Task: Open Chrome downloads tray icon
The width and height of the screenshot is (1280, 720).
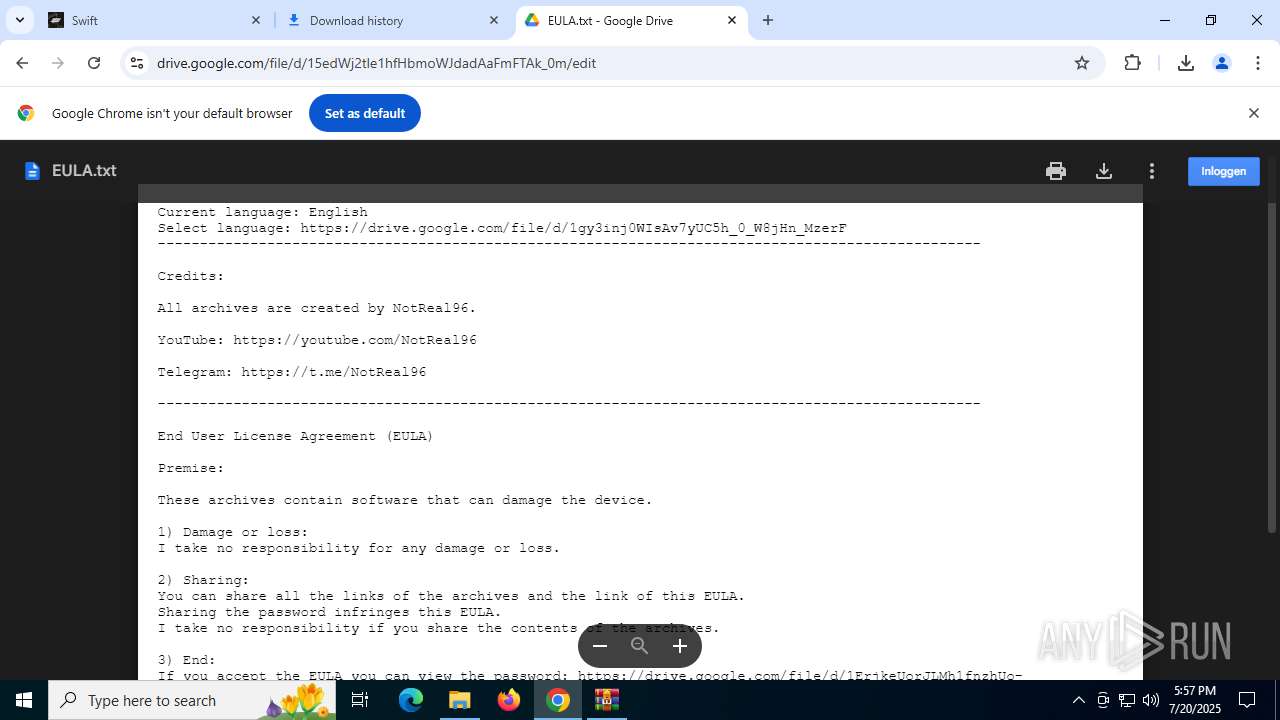Action: pyautogui.click(x=1186, y=63)
